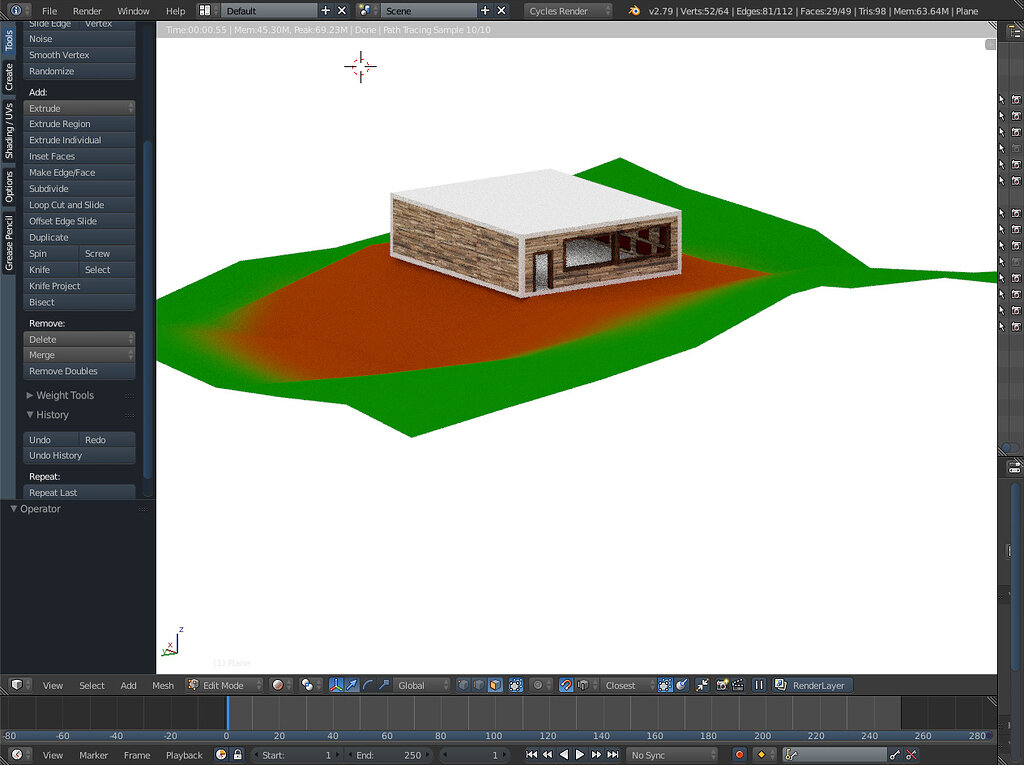Toggle the proportional editing icon

(537, 685)
